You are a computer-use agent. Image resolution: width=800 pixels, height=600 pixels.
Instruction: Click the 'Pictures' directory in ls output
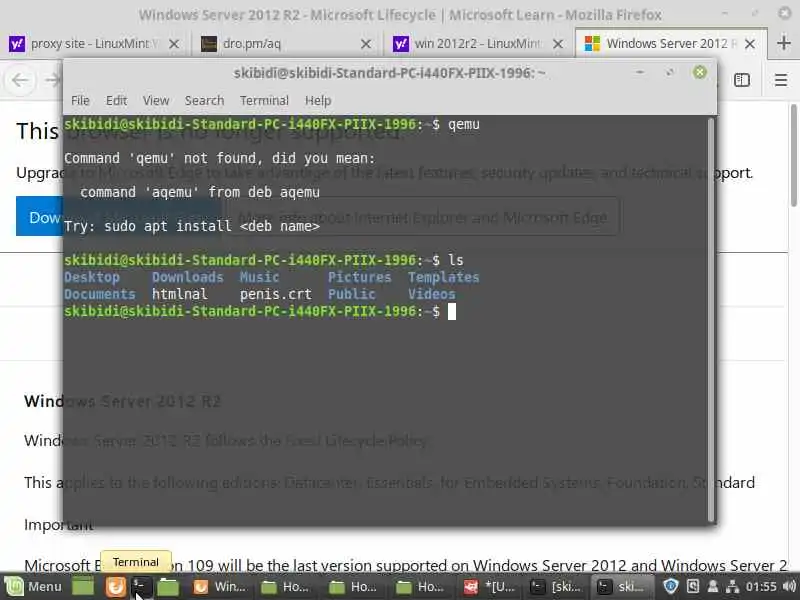[x=359, y=277]
